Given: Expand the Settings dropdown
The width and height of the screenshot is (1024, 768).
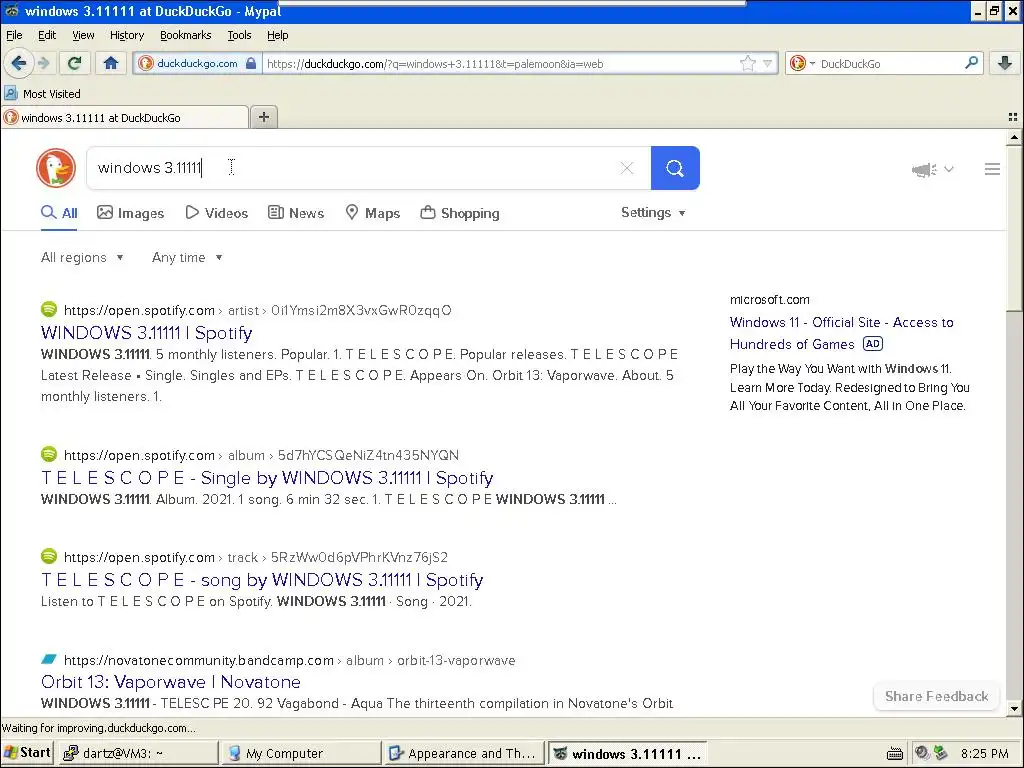Looking at the screenshot, I should coord(653,212).
